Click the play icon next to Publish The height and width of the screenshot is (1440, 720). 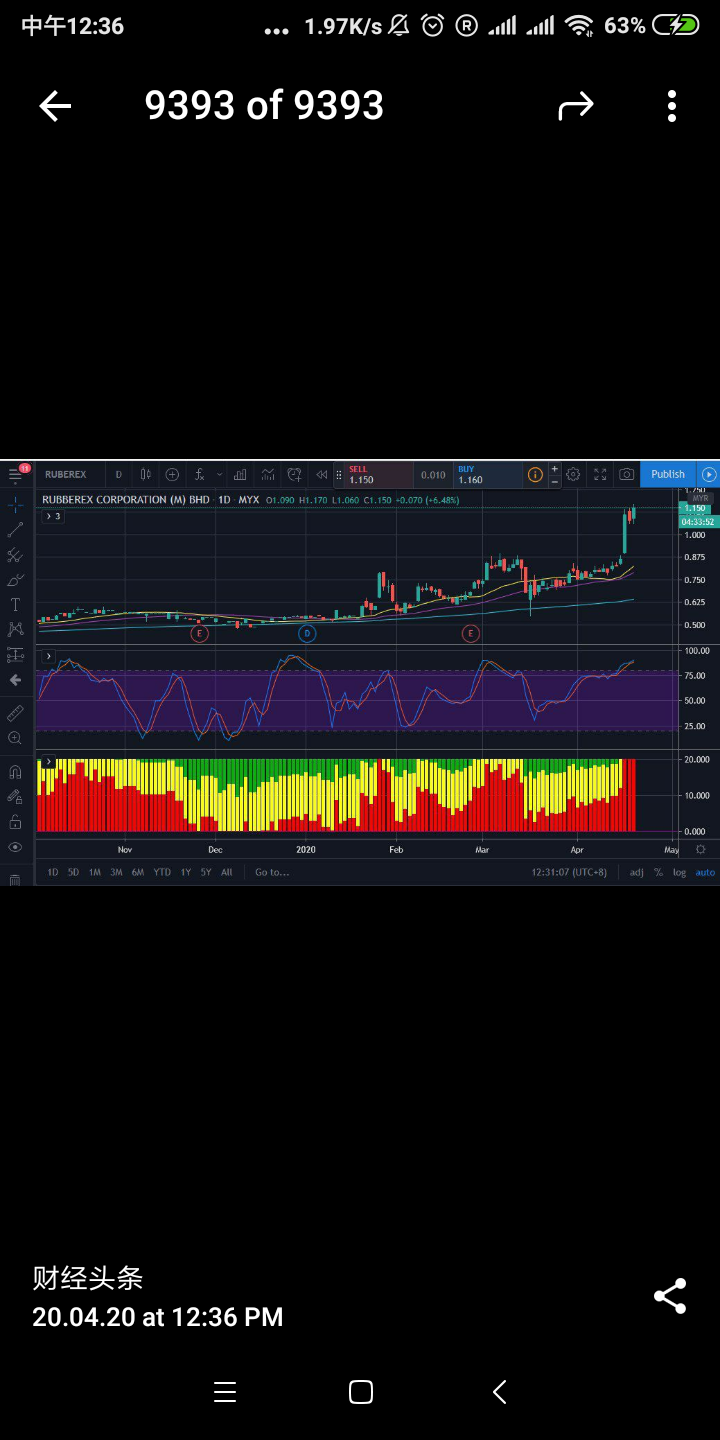pos(709,474)
